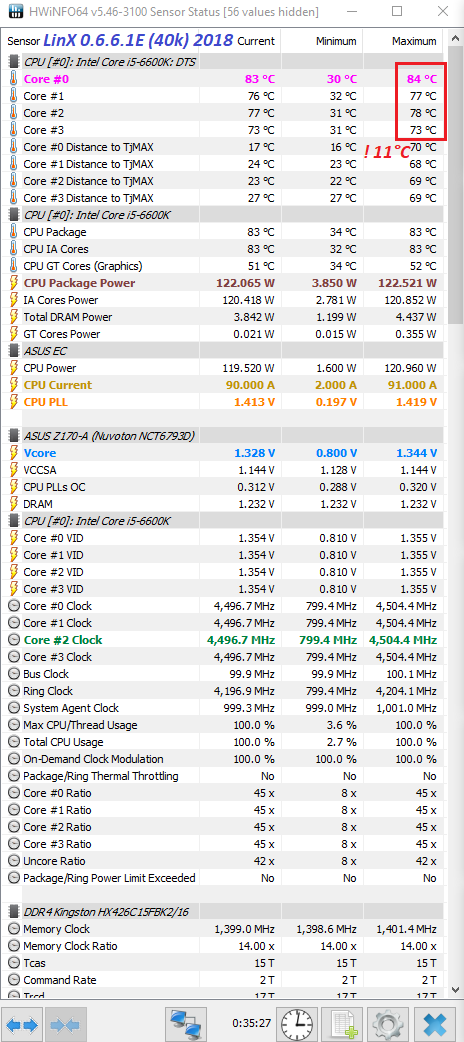Click the thermometer icon beside Core #0

tap(13, 78)
